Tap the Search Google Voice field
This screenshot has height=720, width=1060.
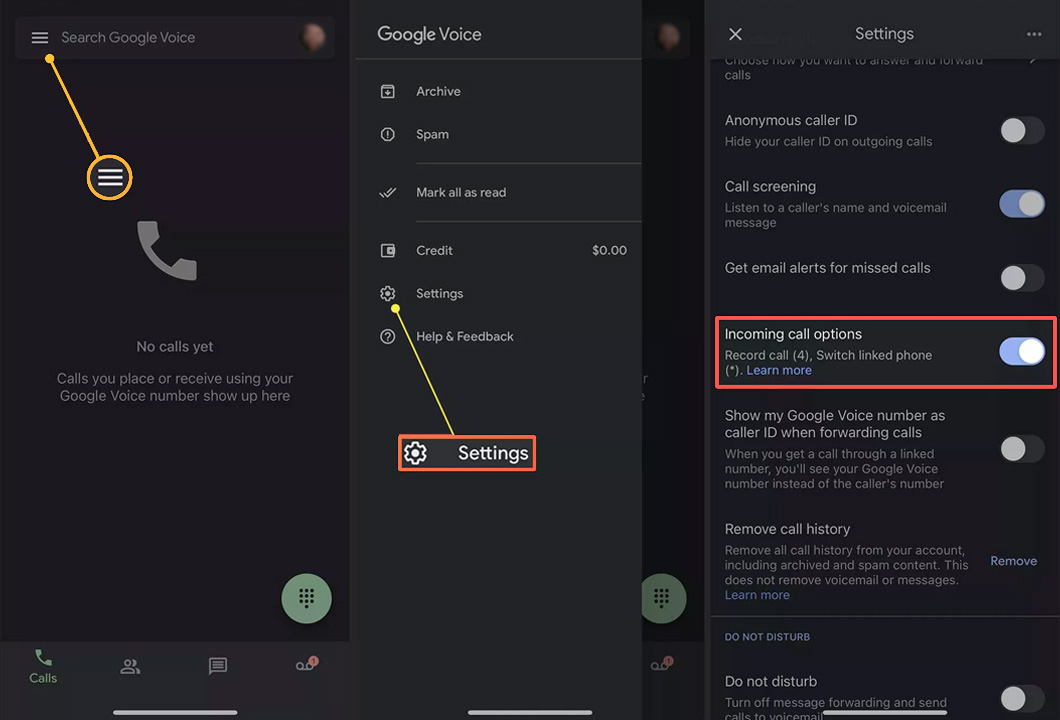tap(175, 38)
